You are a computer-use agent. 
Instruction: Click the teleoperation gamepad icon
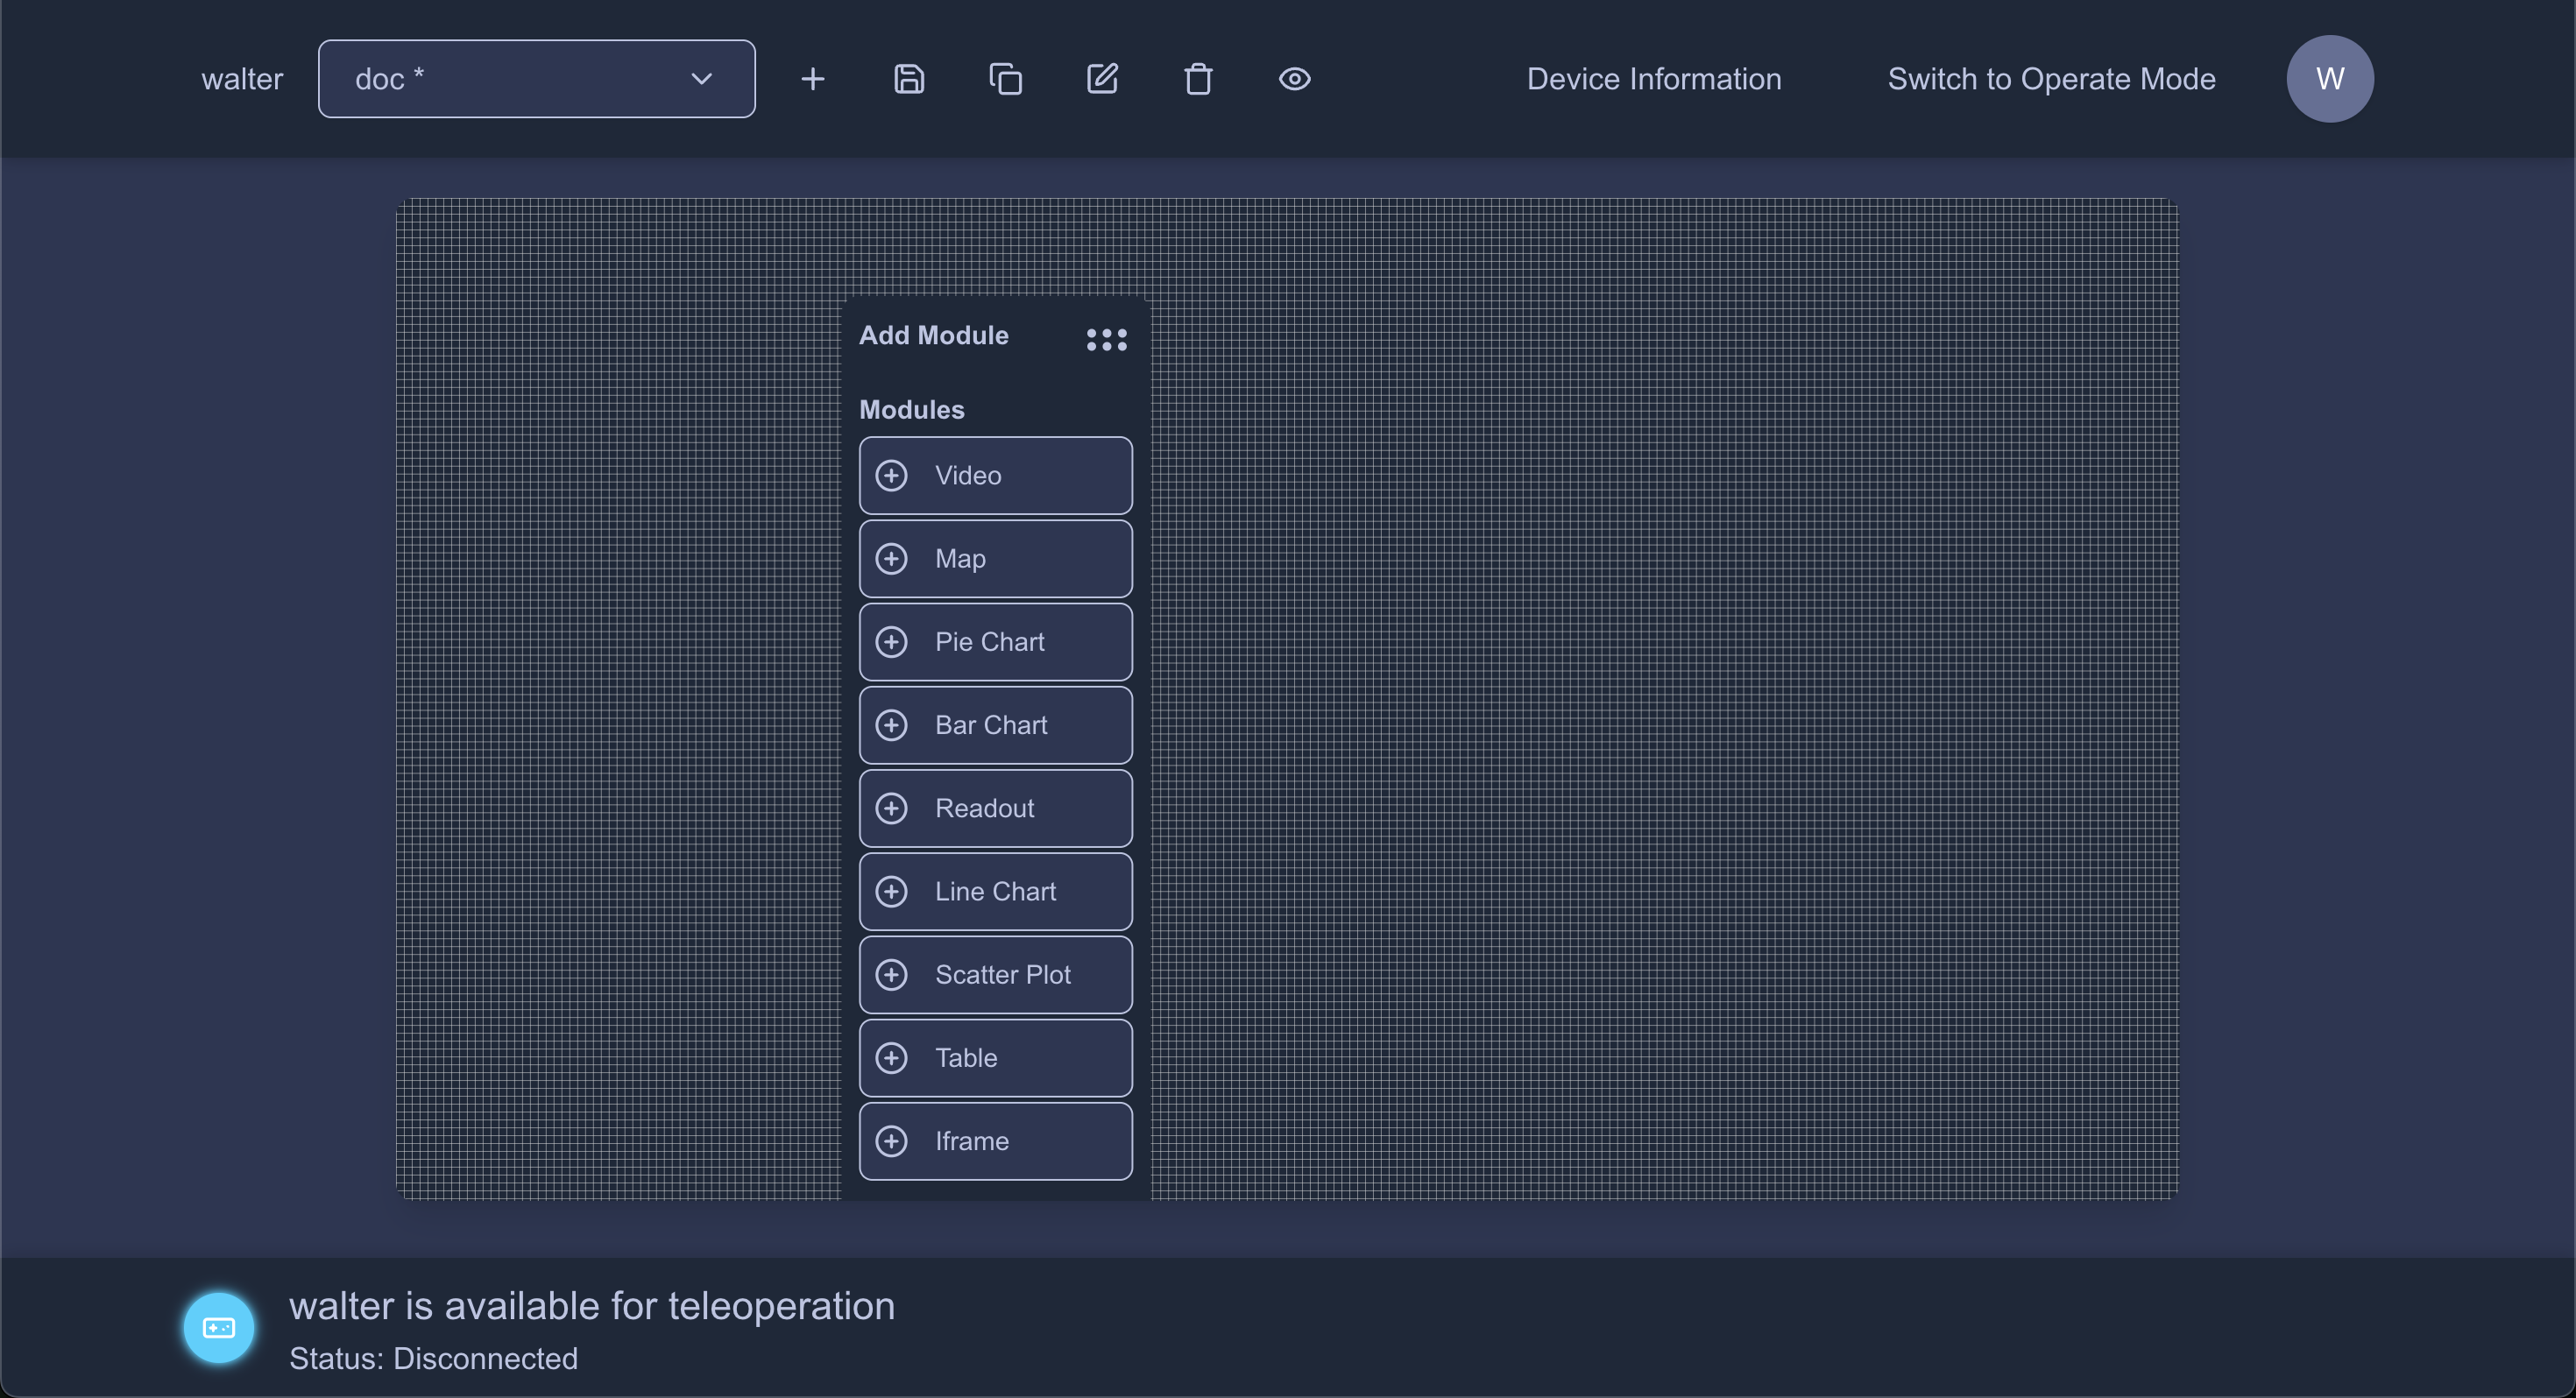pyautogui.click(x=218, y=1328)
